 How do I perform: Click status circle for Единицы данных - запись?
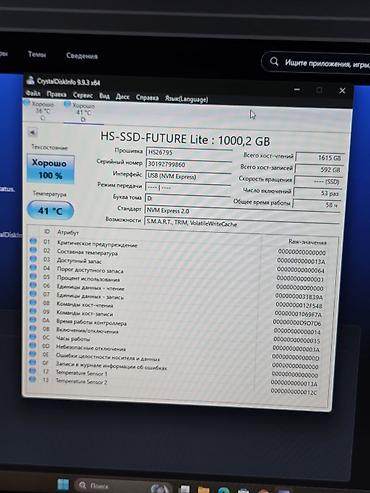(x=33, y=294)
